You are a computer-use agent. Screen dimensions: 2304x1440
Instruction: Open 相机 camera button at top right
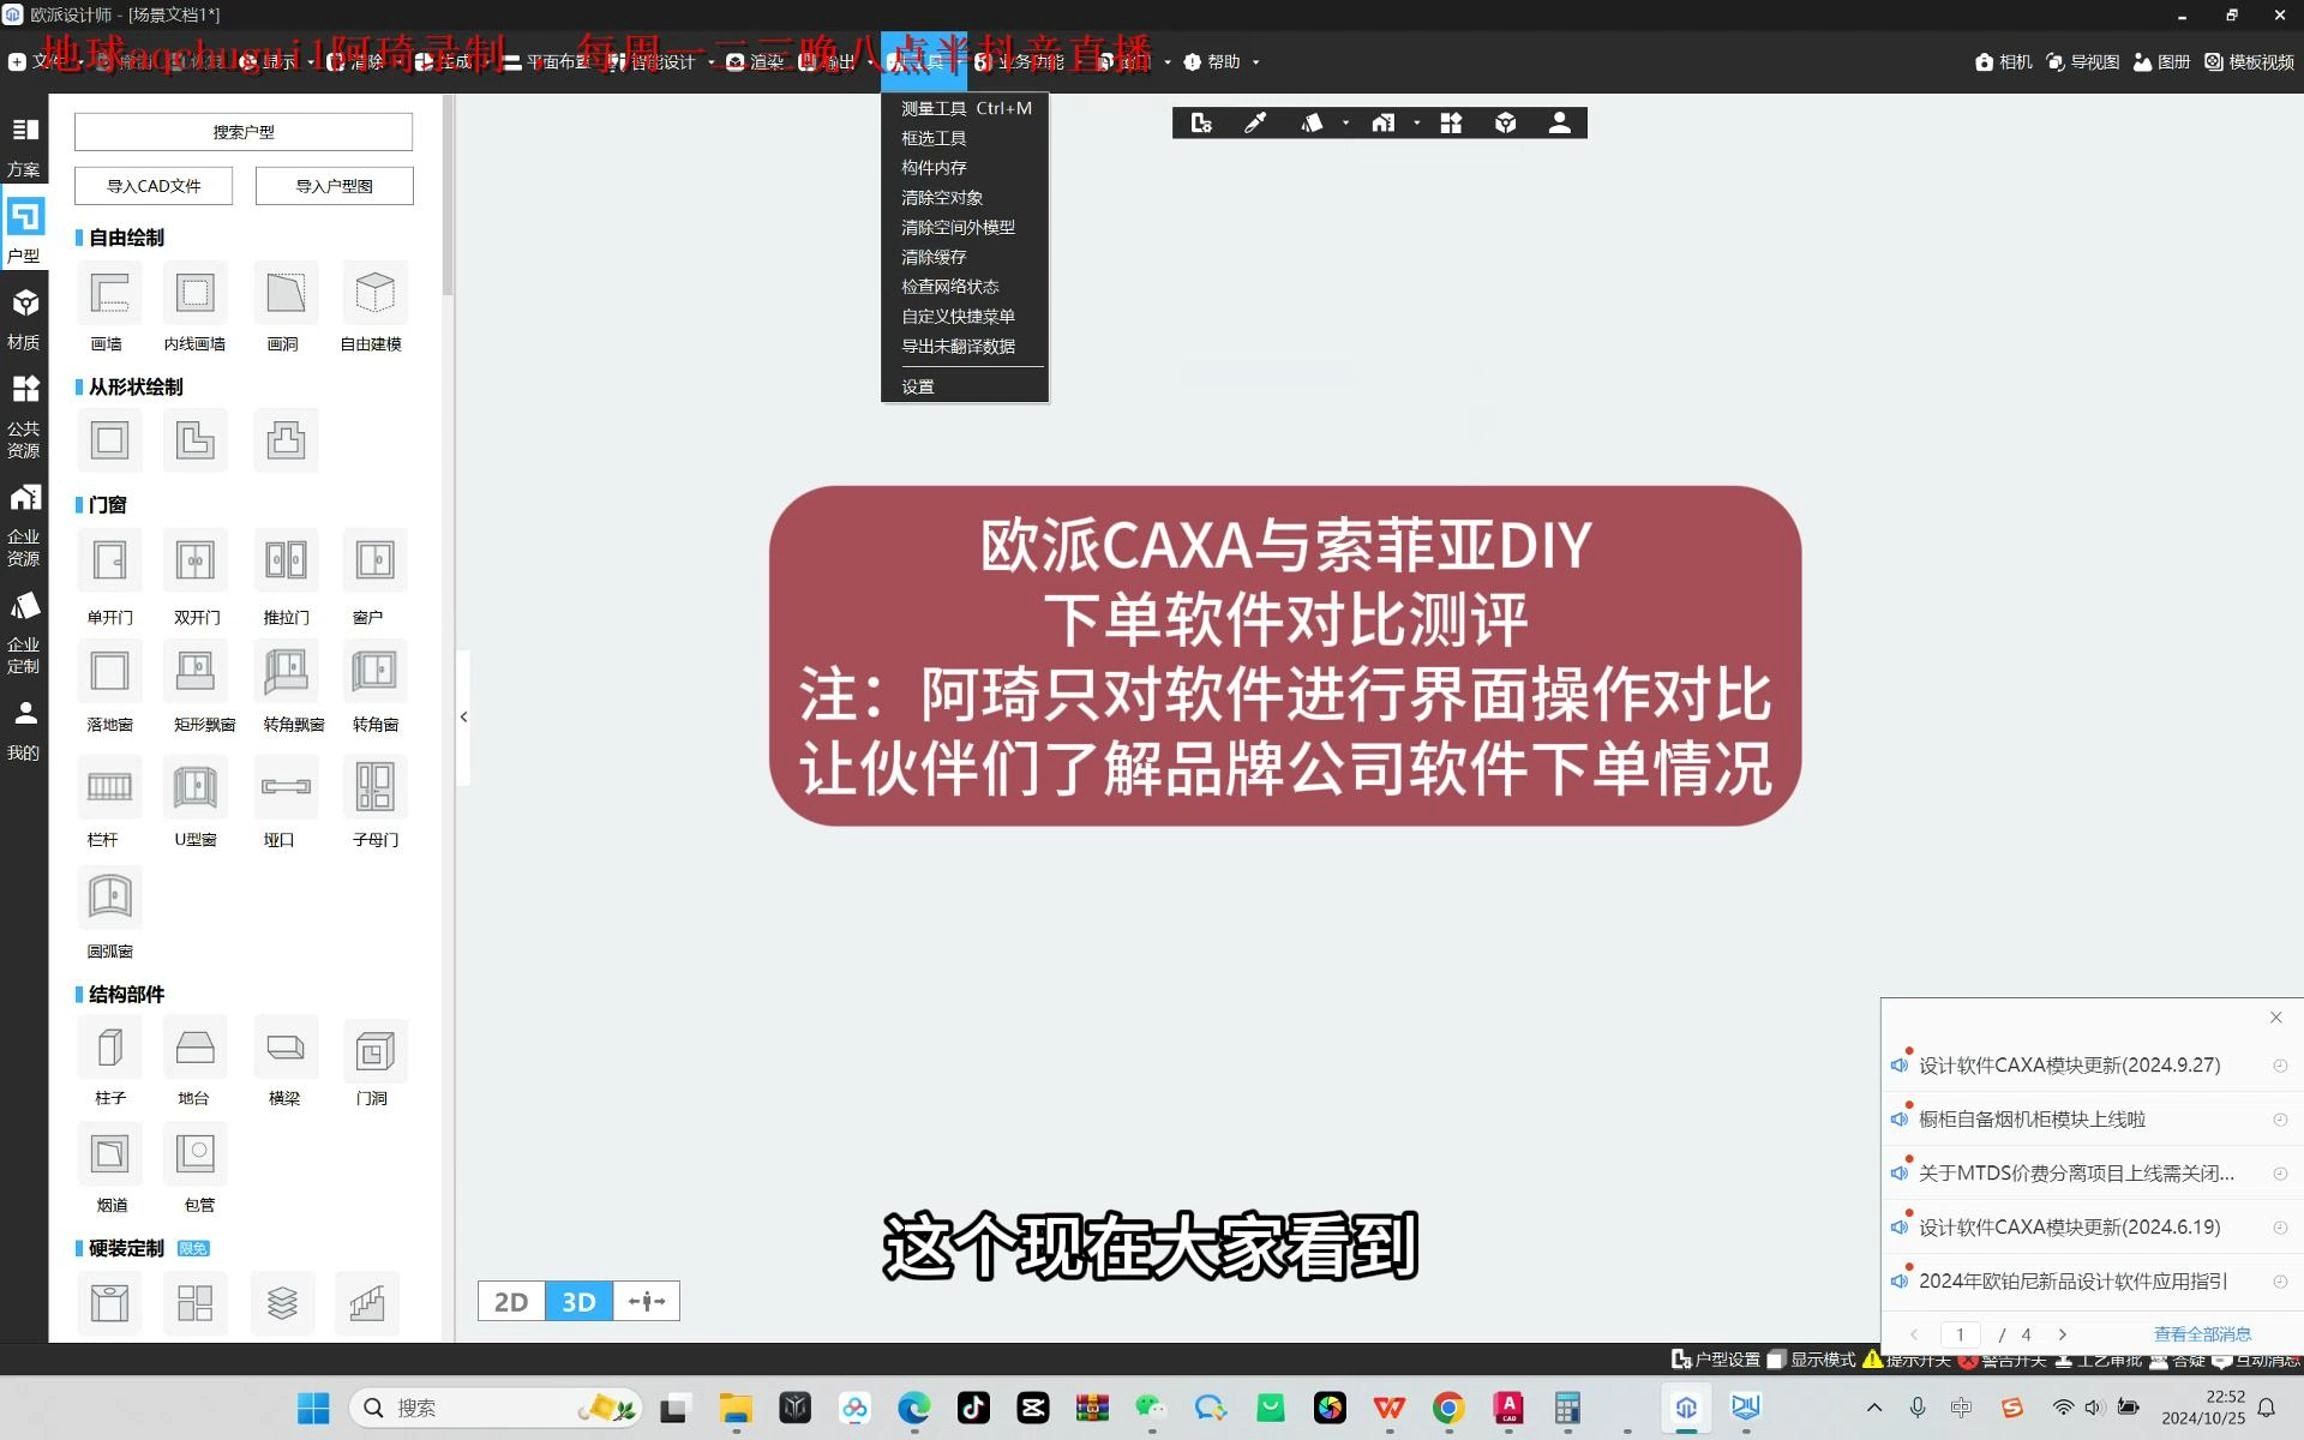click(2003, 62)
